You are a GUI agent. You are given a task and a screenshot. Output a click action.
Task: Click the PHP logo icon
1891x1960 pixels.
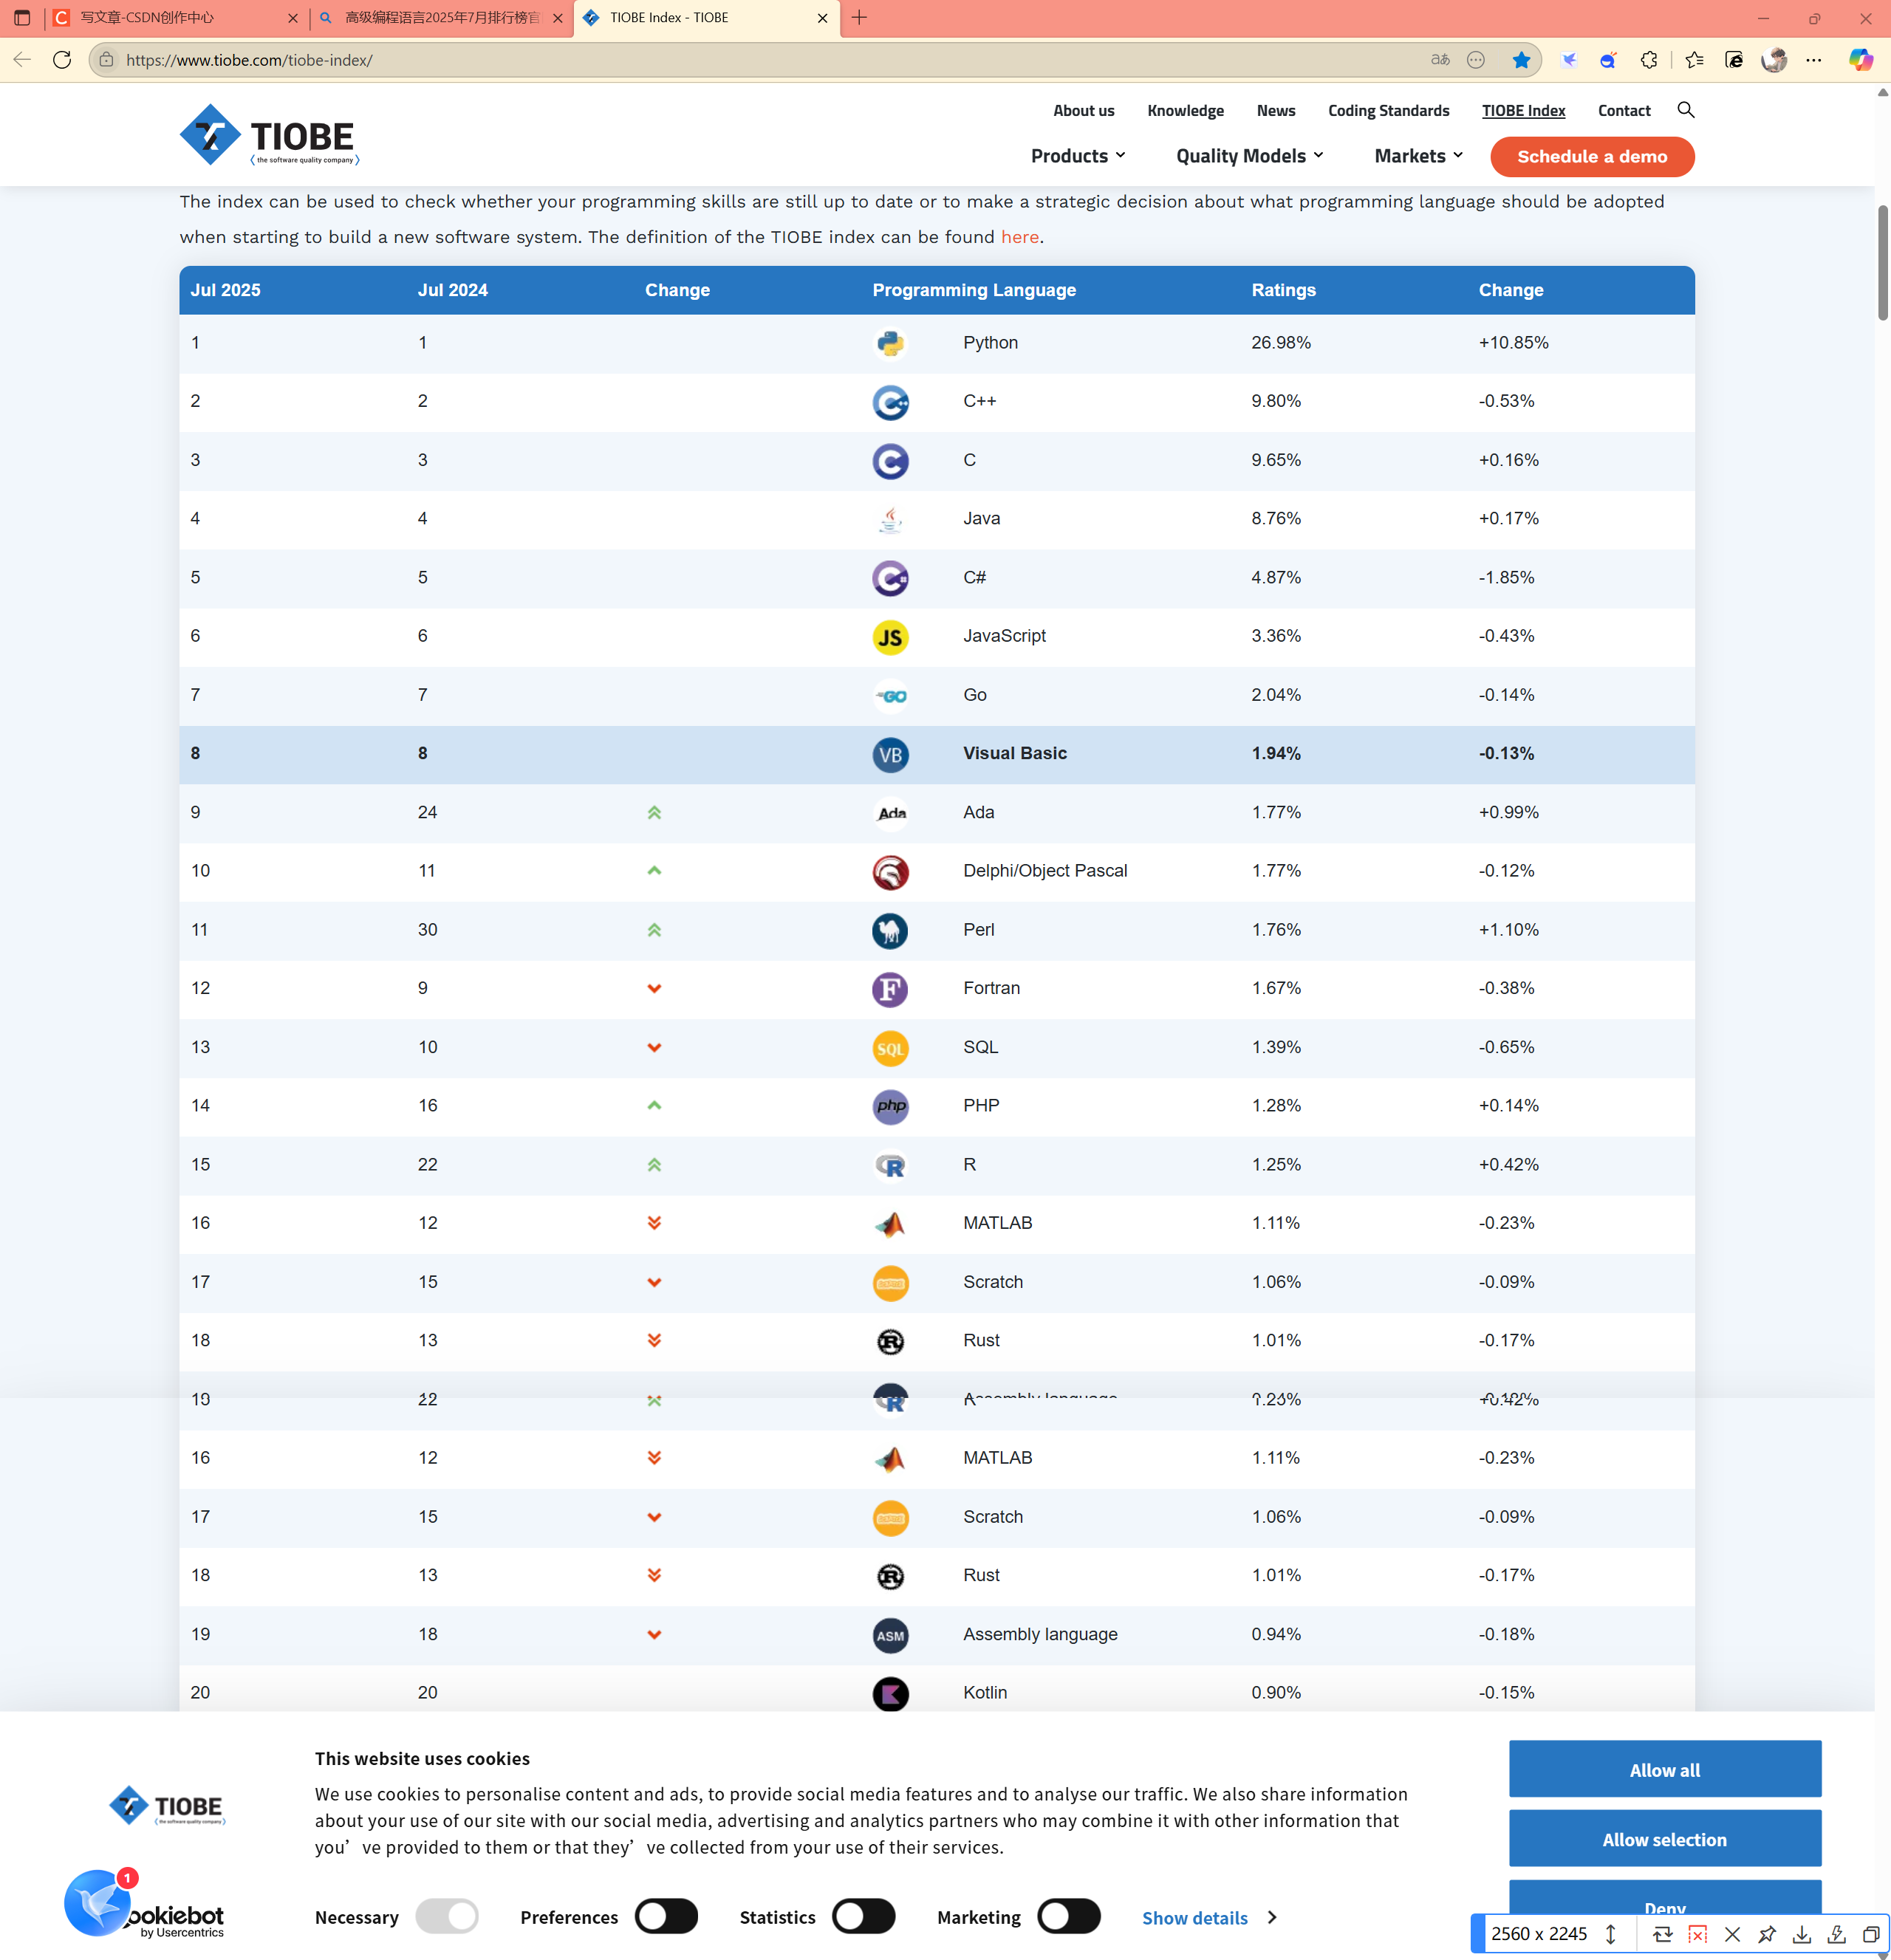(890, 1106)
